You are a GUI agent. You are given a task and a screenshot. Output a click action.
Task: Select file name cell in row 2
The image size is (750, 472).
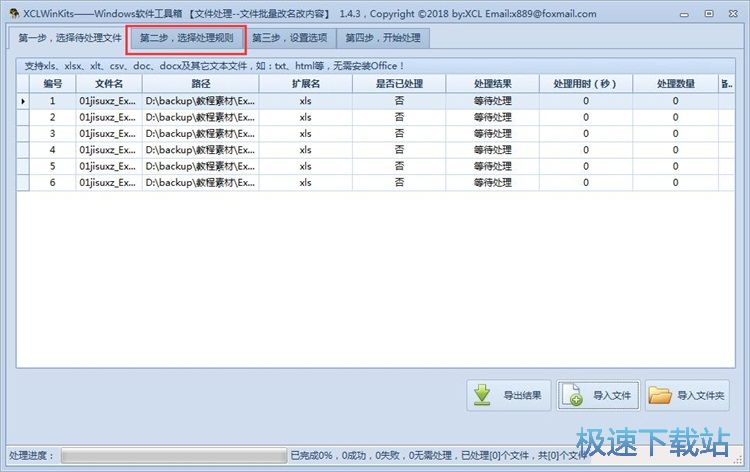(109, 117)
